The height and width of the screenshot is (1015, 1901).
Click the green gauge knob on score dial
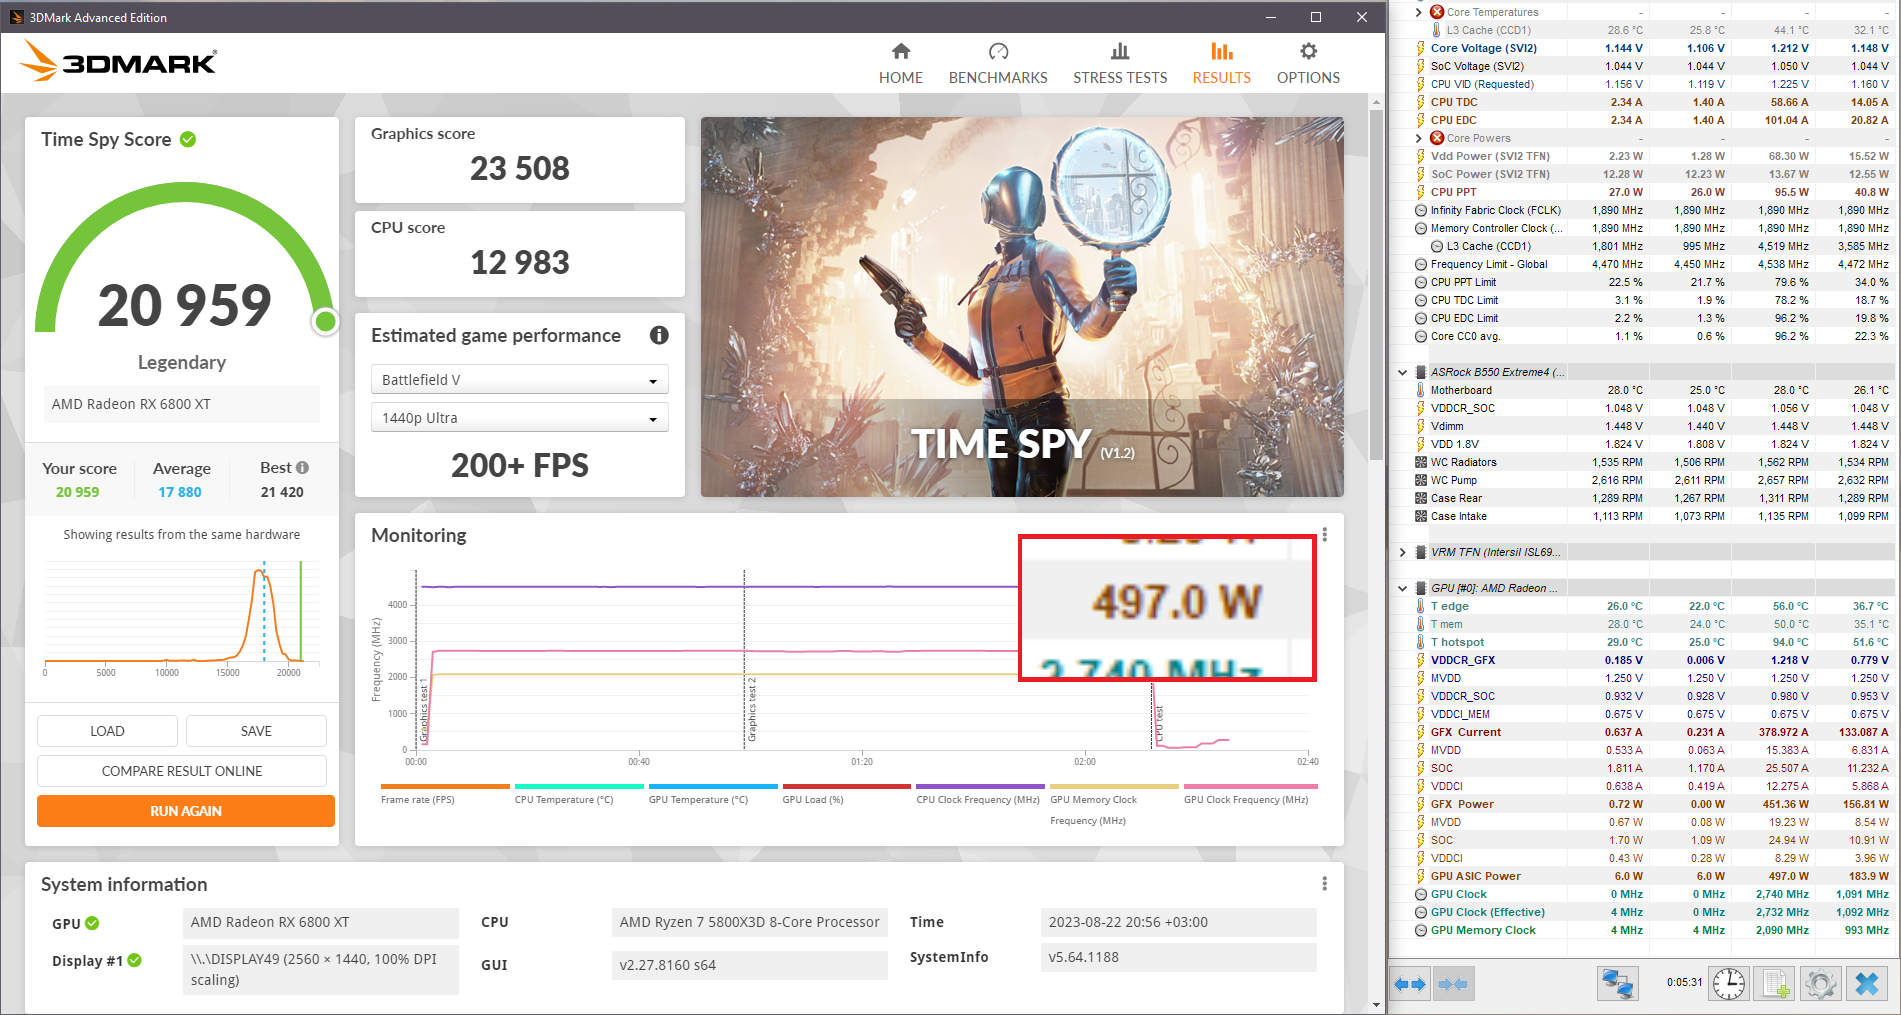[x=325, y=322]
